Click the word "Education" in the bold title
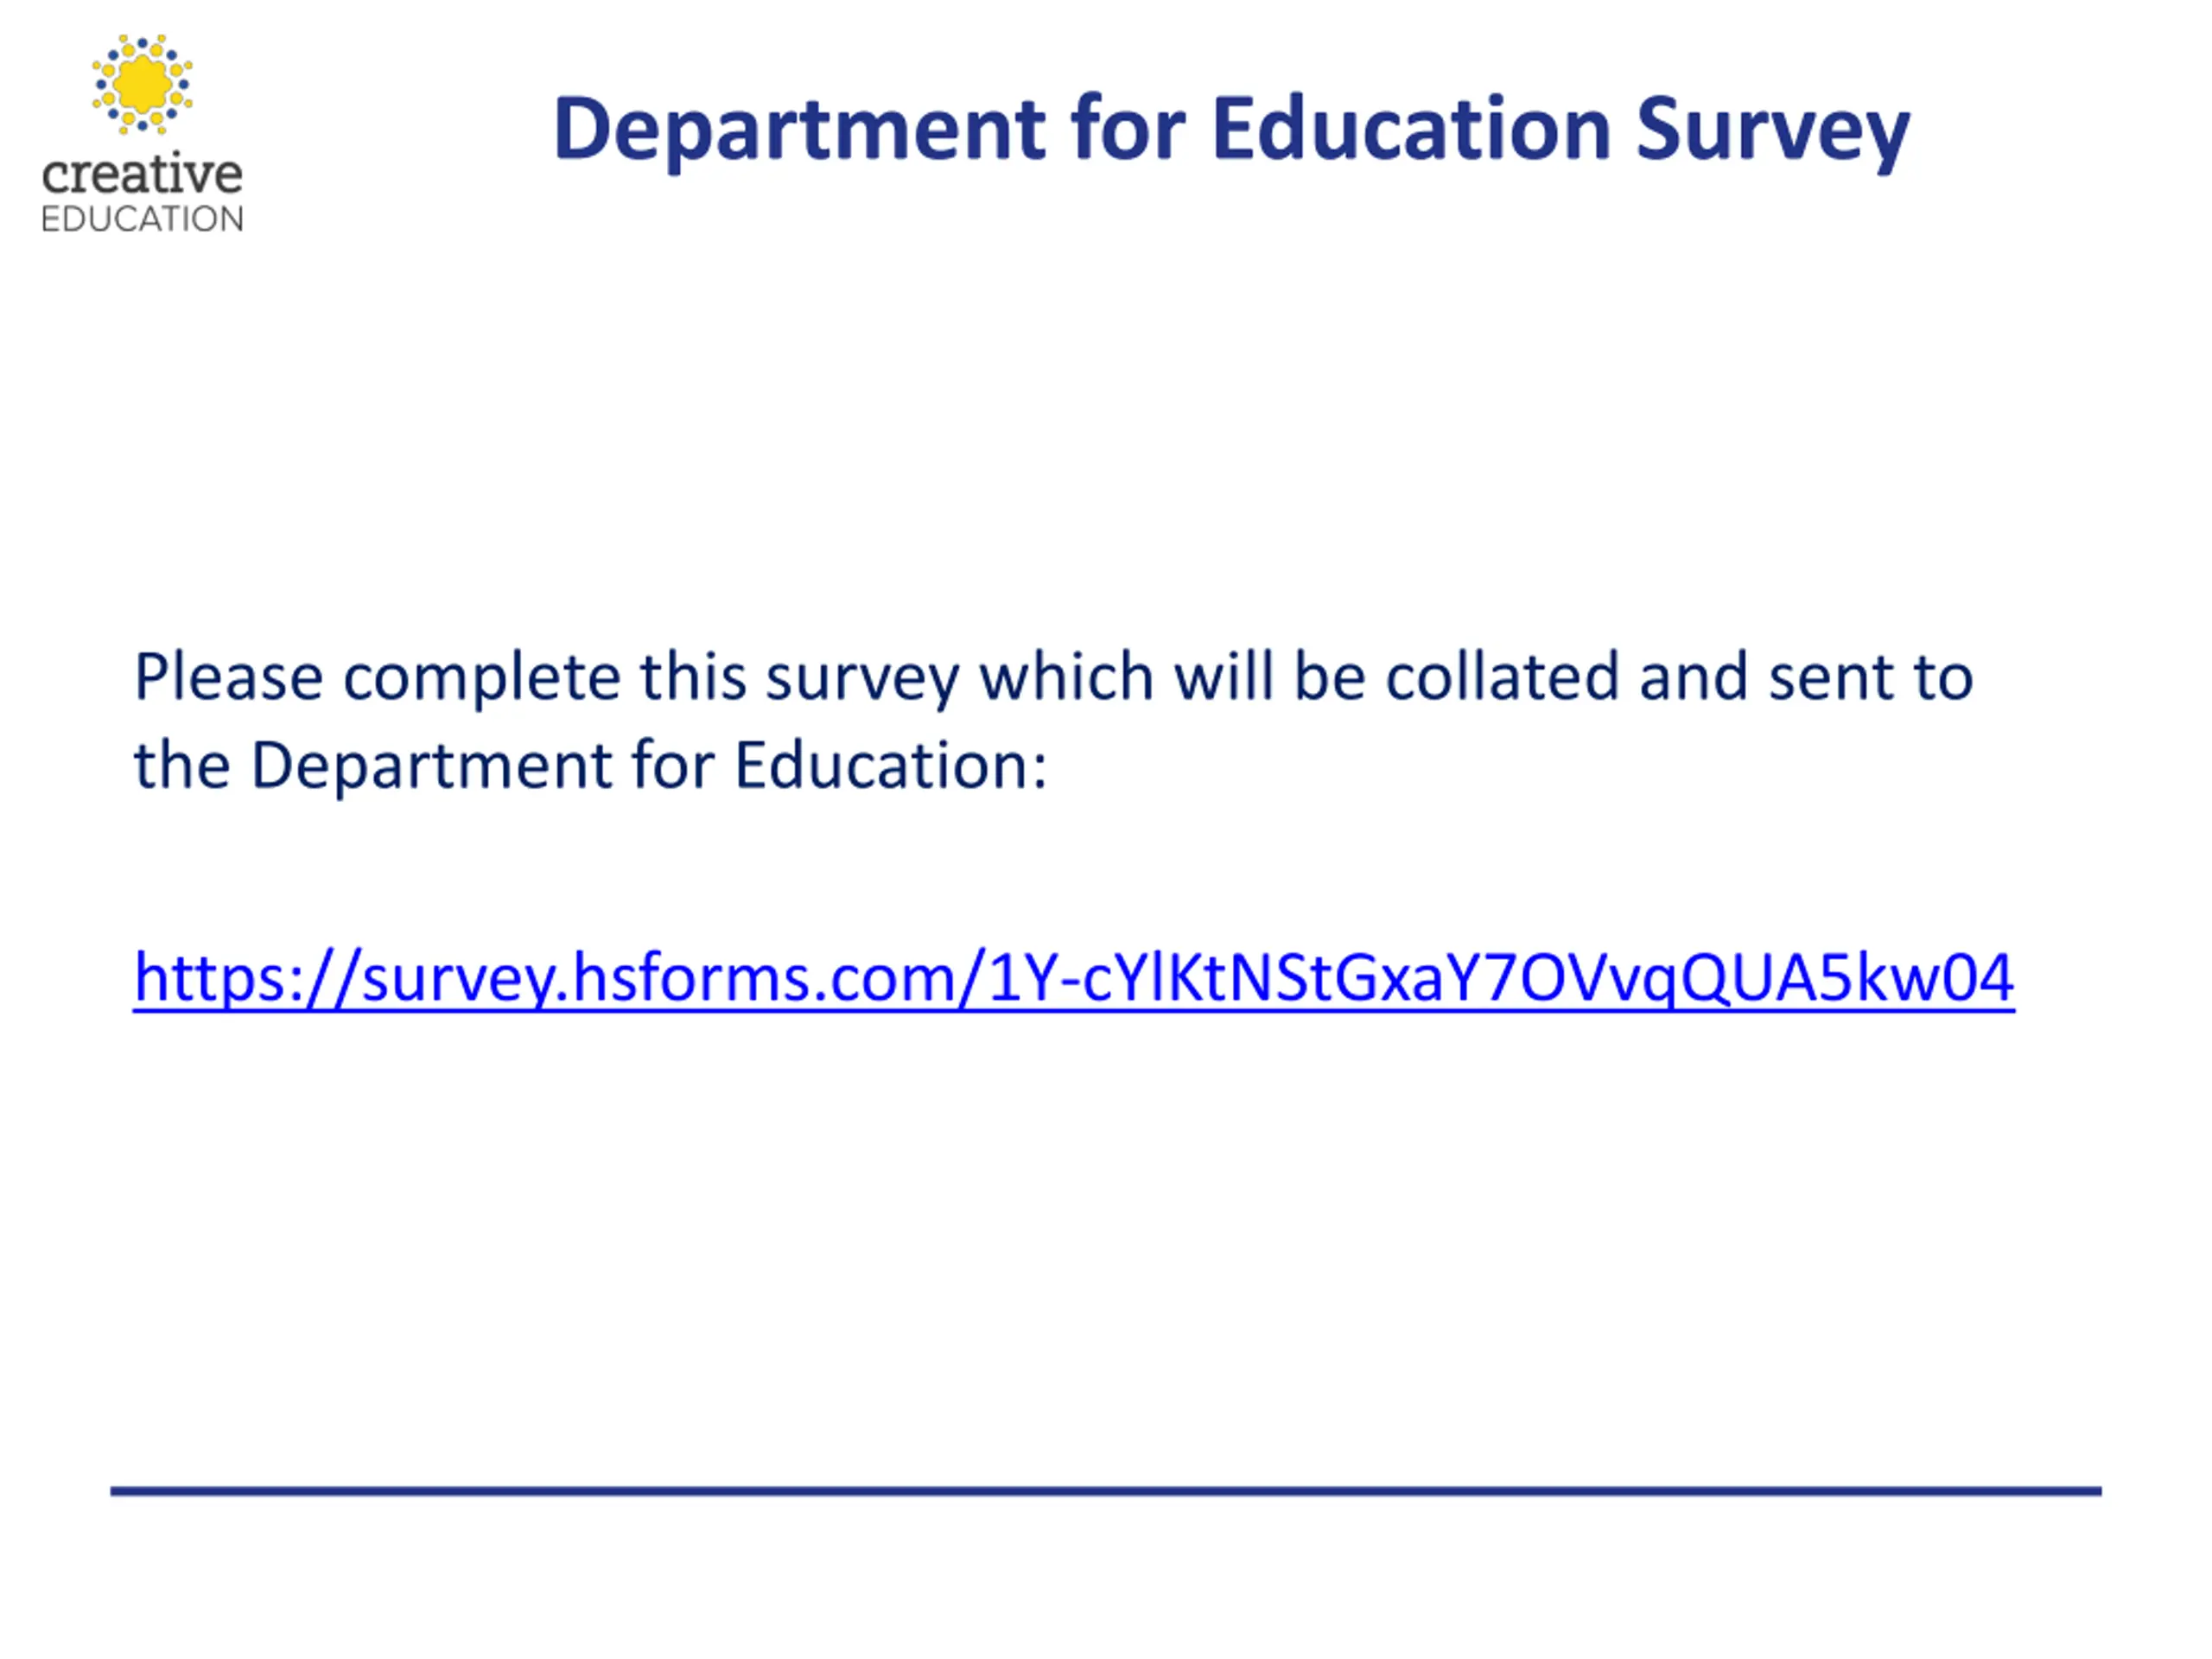The image size is (2212, 1659). click(1411, 128)
